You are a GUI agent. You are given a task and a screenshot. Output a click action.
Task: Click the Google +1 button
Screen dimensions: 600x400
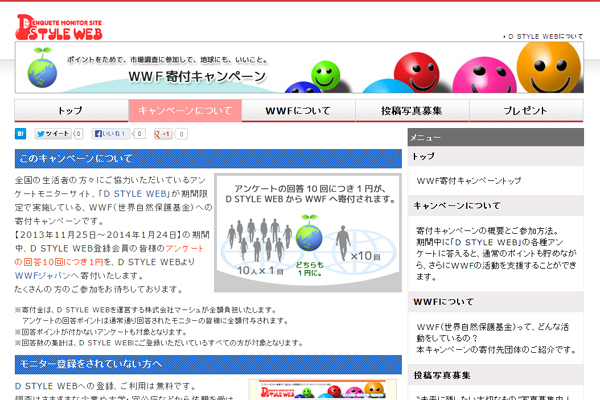[x=166, y=133]
